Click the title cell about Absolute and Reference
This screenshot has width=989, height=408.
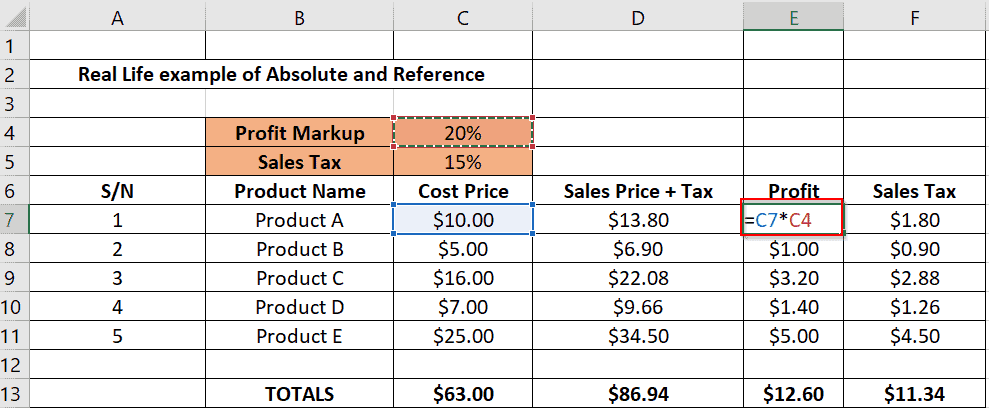pyautogui.click(x=281, y=74)
